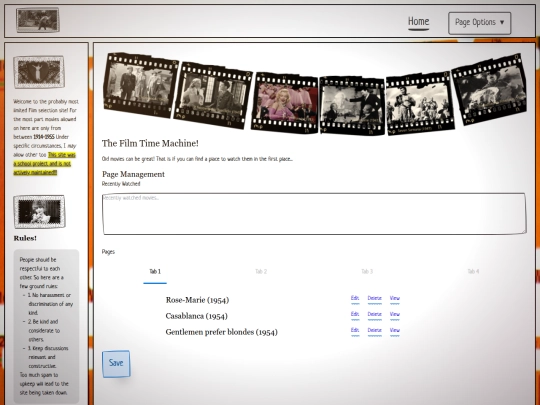Click the sixth film strip frame
Viewport: 540px width, 405px height.
pyautogui.click(x=489, y=89)
